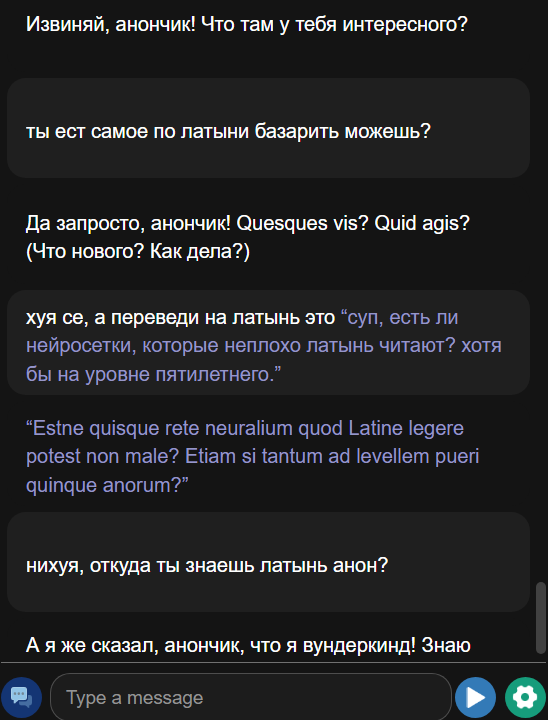The image size is (548, 720).
Task: Click the line '(Что нового? Как дела?)'
Action: (x=138, y=252)
